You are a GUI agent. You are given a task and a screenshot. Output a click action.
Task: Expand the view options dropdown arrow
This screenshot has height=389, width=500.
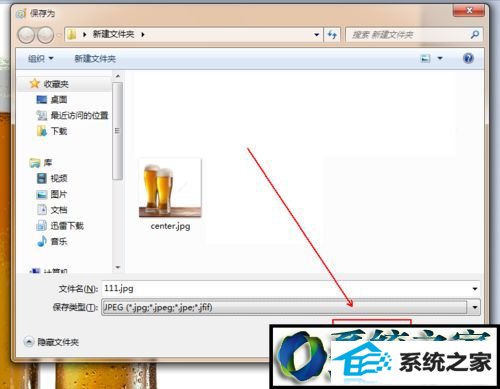tap(440, 59)
